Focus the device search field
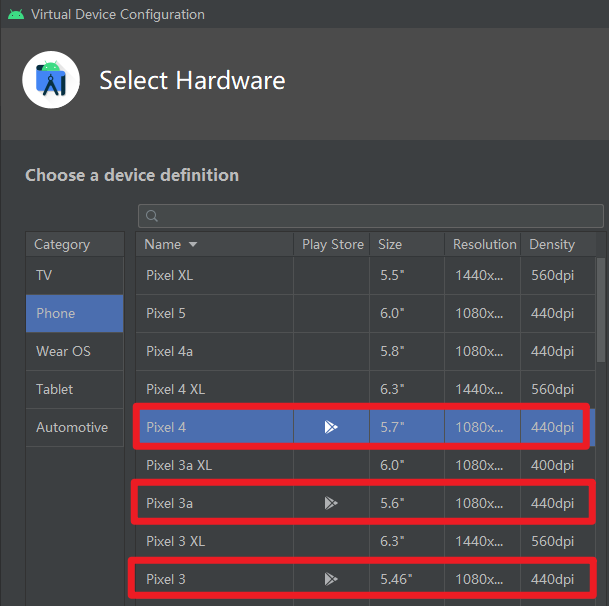 point(371,216)
